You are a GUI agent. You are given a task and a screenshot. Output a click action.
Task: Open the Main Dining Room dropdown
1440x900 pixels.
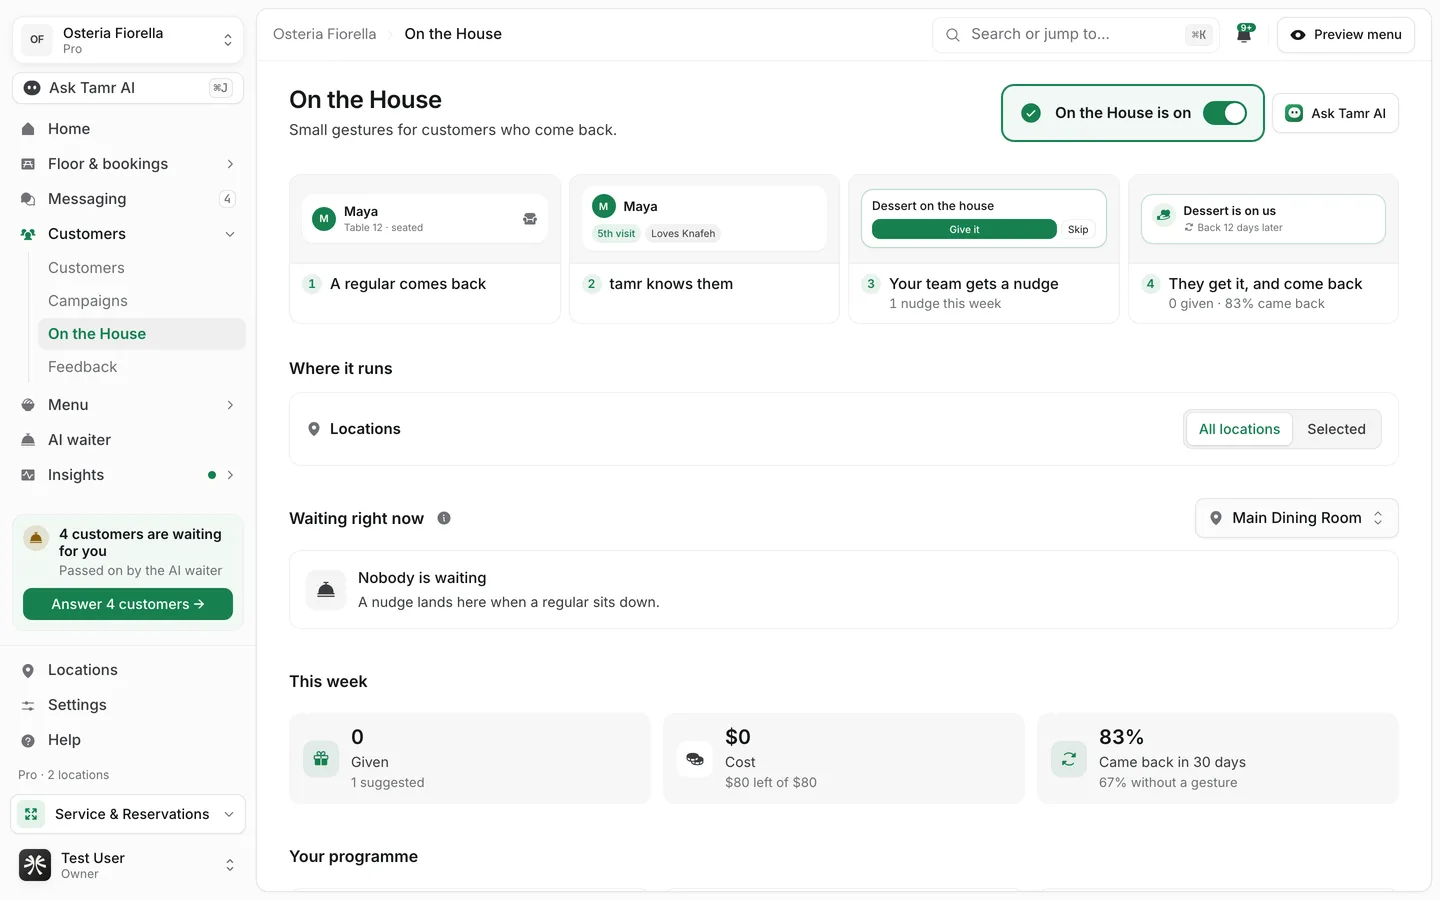[x=1297, y=518]
